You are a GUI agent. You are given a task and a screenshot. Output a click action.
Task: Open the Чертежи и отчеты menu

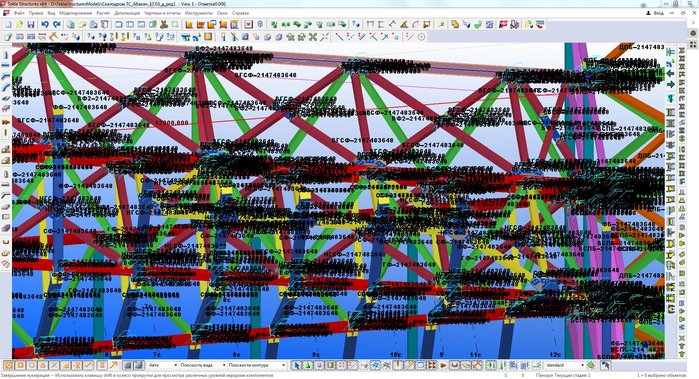(162, 13)
